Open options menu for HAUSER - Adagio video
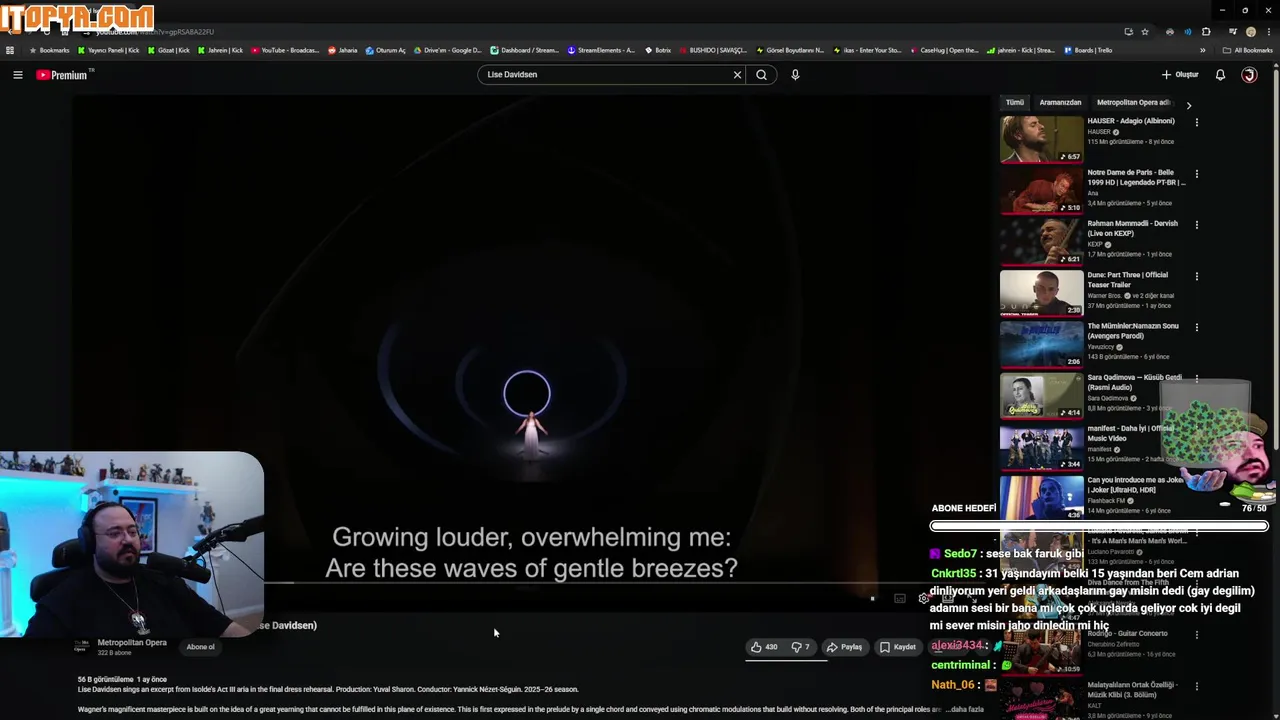Screen dimensions: 1280x720 point(1196,123)
